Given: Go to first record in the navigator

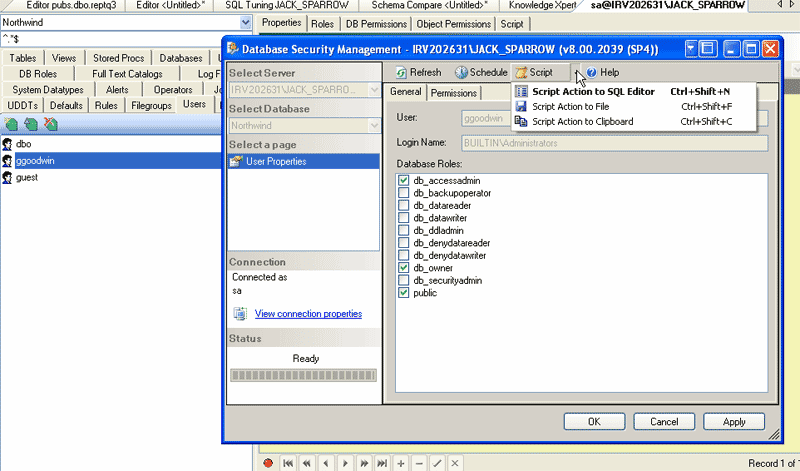Looking at the screenshot, I should tap(288, 463).
